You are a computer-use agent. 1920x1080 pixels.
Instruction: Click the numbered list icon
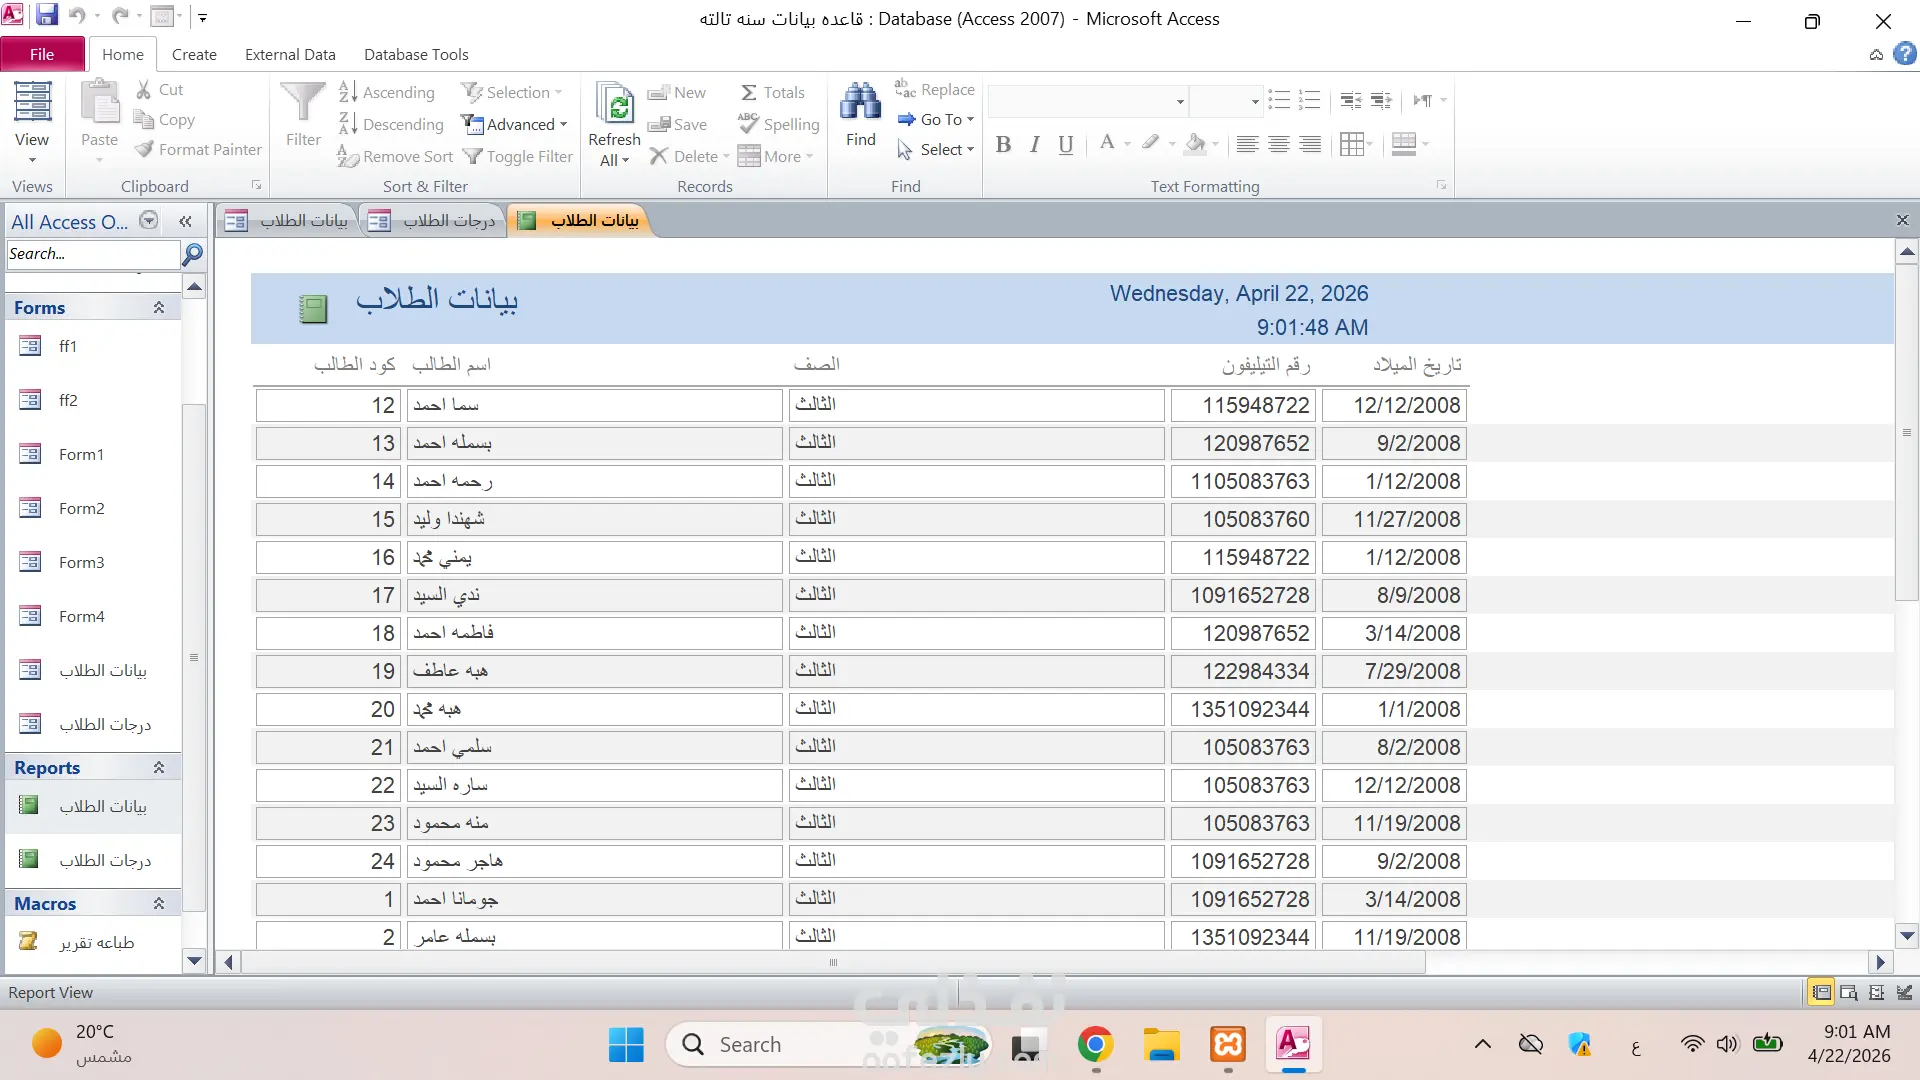[x=1309, y=100]
